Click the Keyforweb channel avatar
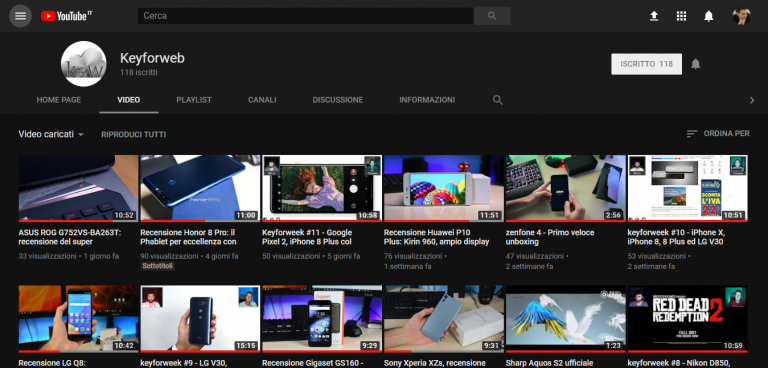The height and width of the screenshot is (368, 768). click(84, 64)
